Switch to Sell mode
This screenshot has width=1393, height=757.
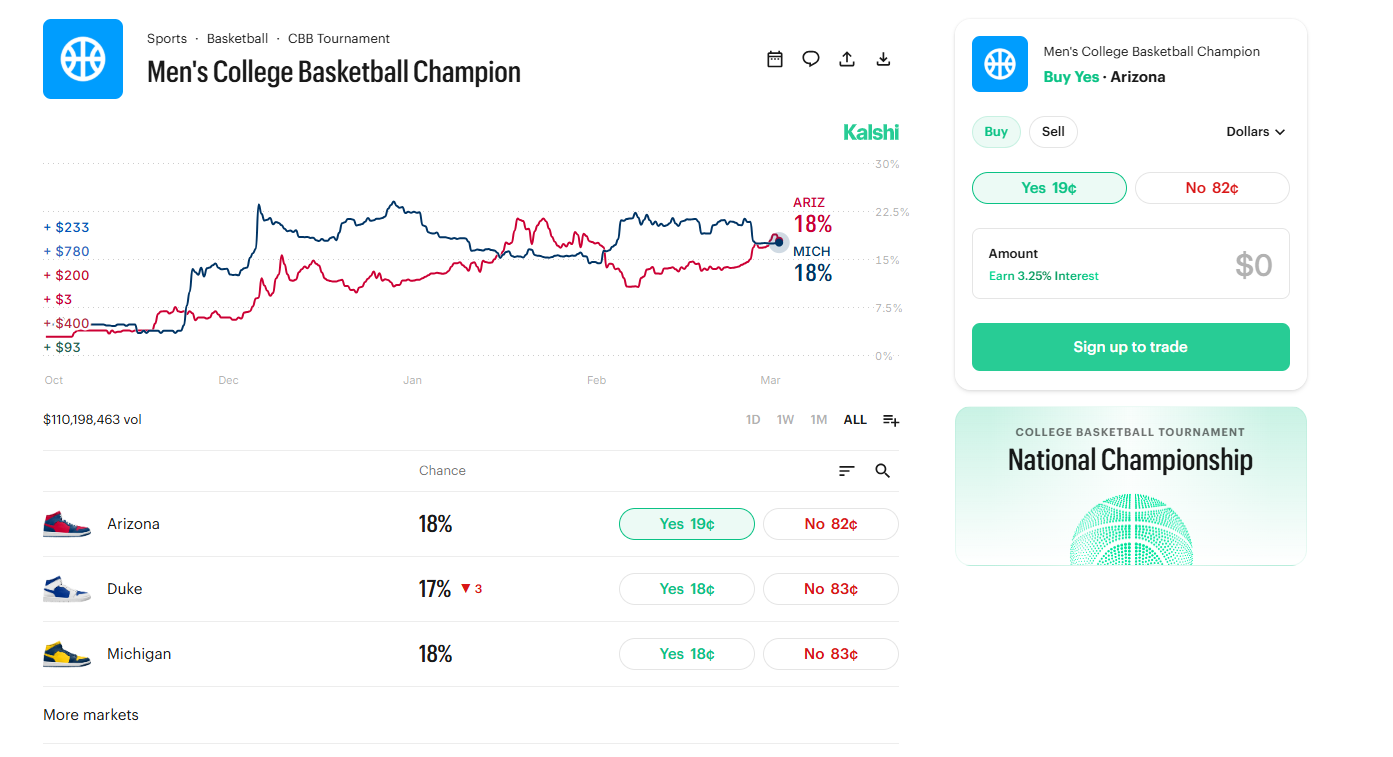1053,131
